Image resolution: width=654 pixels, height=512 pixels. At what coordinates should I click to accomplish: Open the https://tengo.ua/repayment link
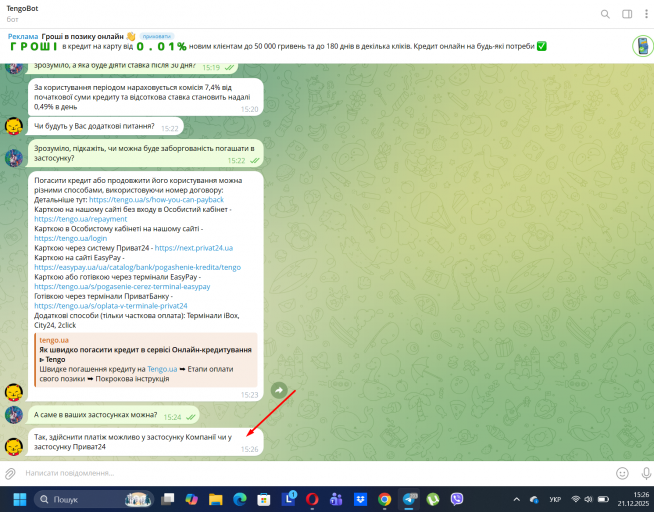(x=80, y=219)
